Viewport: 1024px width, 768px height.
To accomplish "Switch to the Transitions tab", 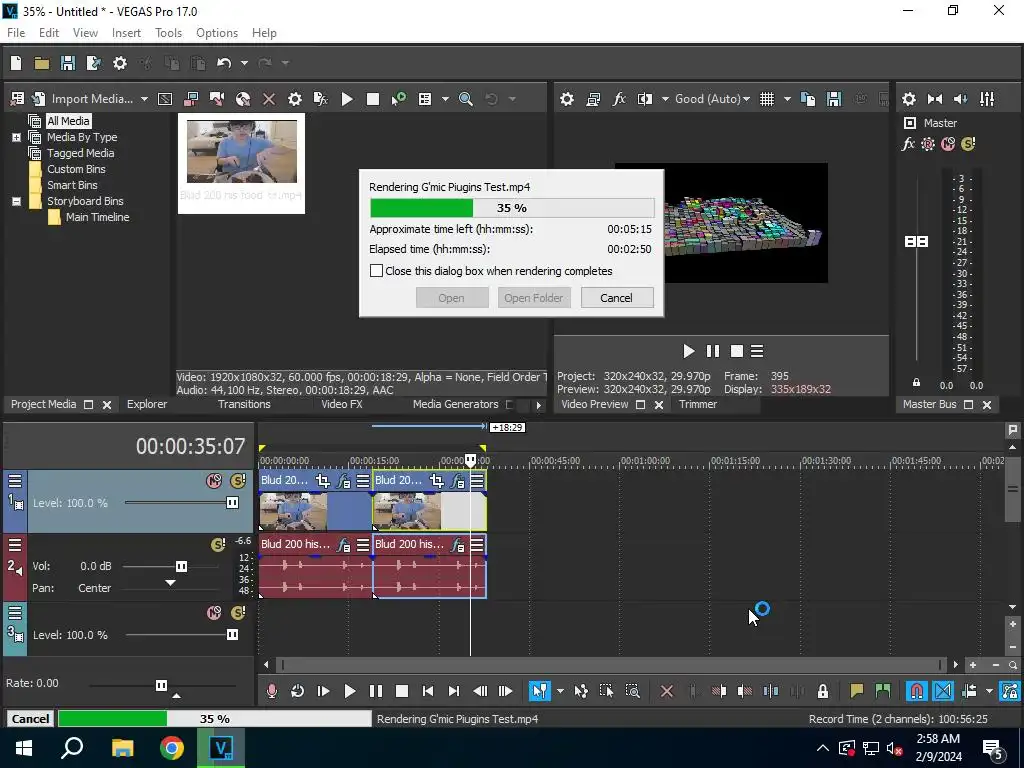I will pyautogui.click(x=244, y=404).
